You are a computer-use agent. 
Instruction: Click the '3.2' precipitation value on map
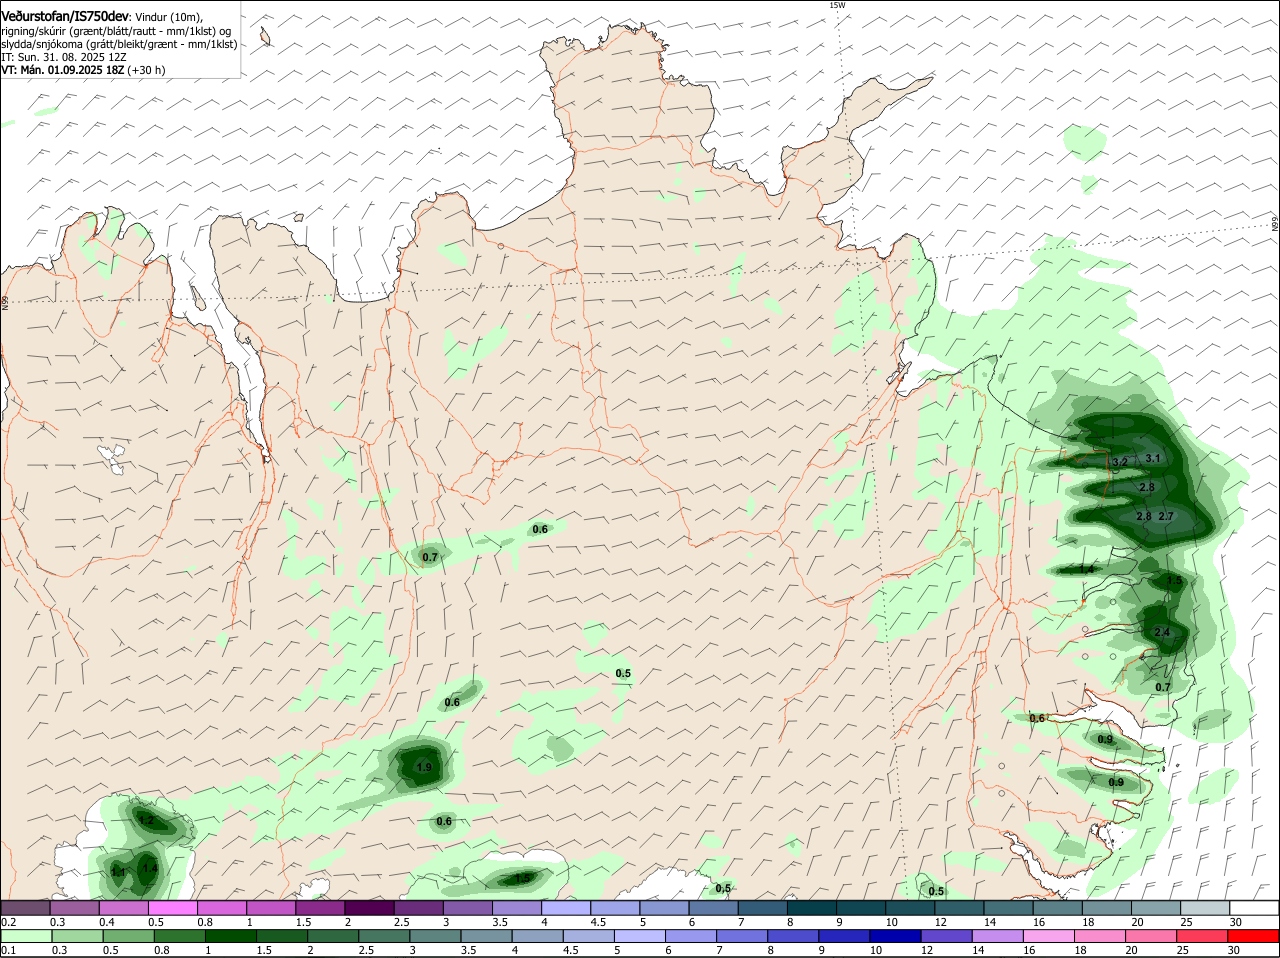pyautogui.click(x=1120, y=462)
